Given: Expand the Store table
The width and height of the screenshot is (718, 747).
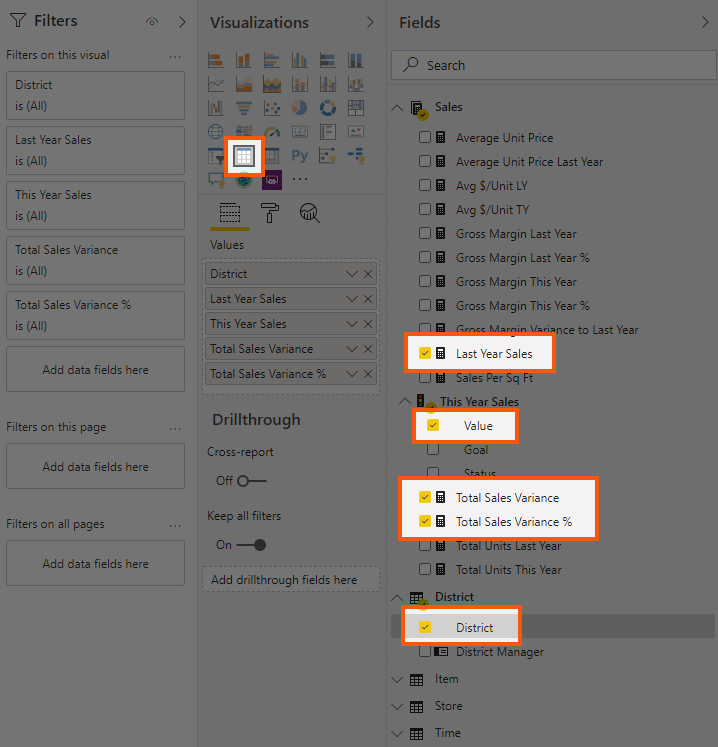Looking at the screenshot, I should point(397,707).
